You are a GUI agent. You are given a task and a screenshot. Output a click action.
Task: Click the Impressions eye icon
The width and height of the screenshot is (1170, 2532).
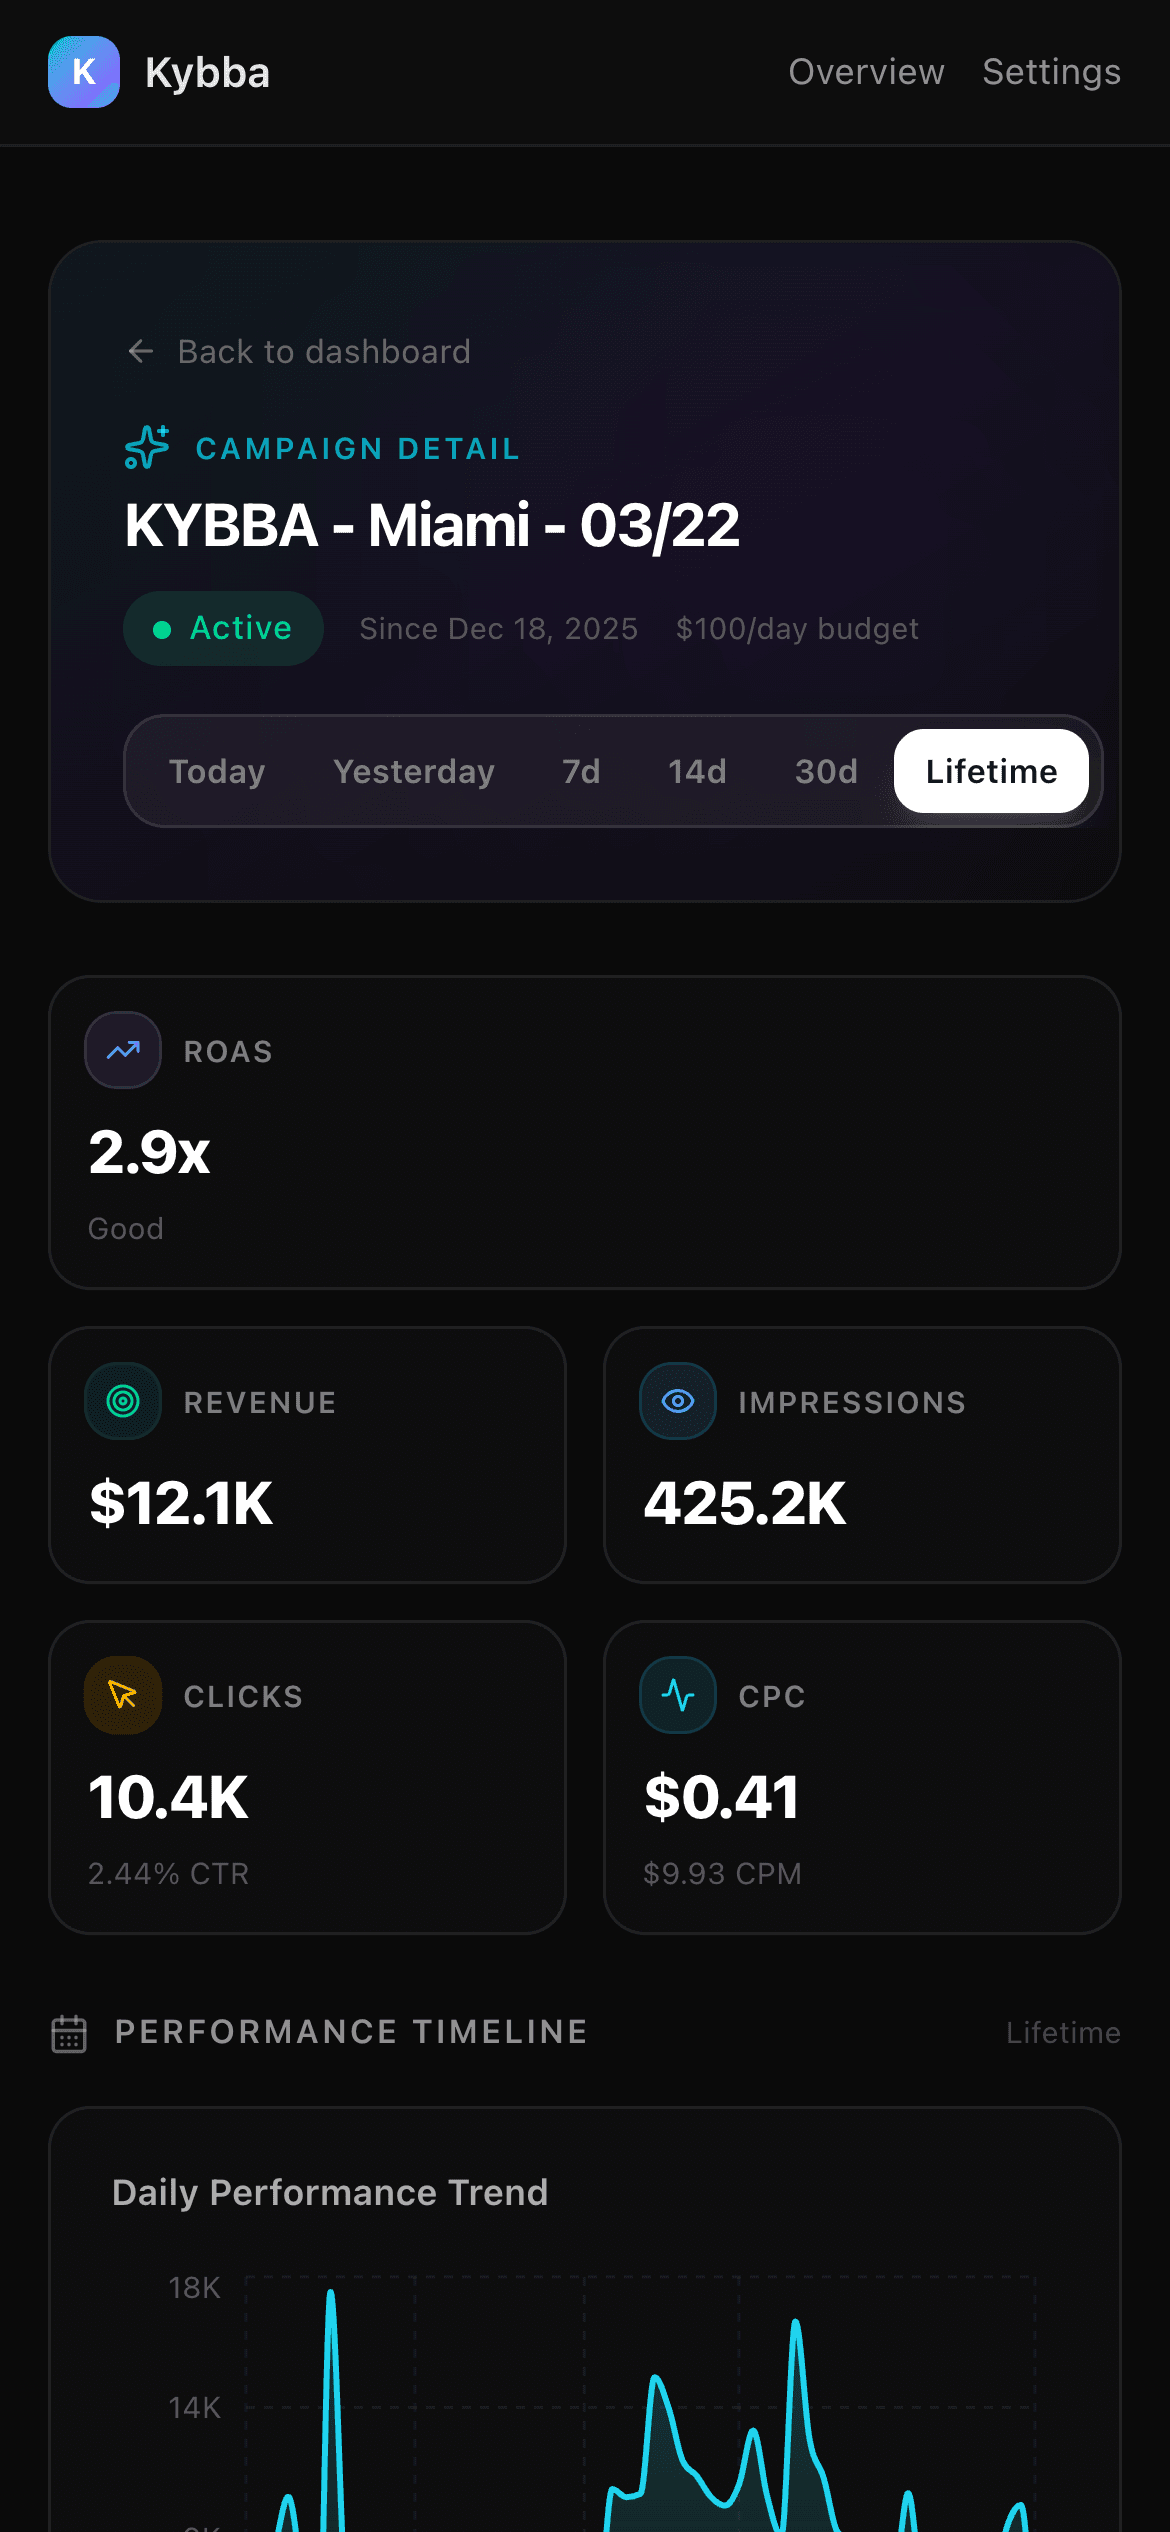[x=678, y=1401]
